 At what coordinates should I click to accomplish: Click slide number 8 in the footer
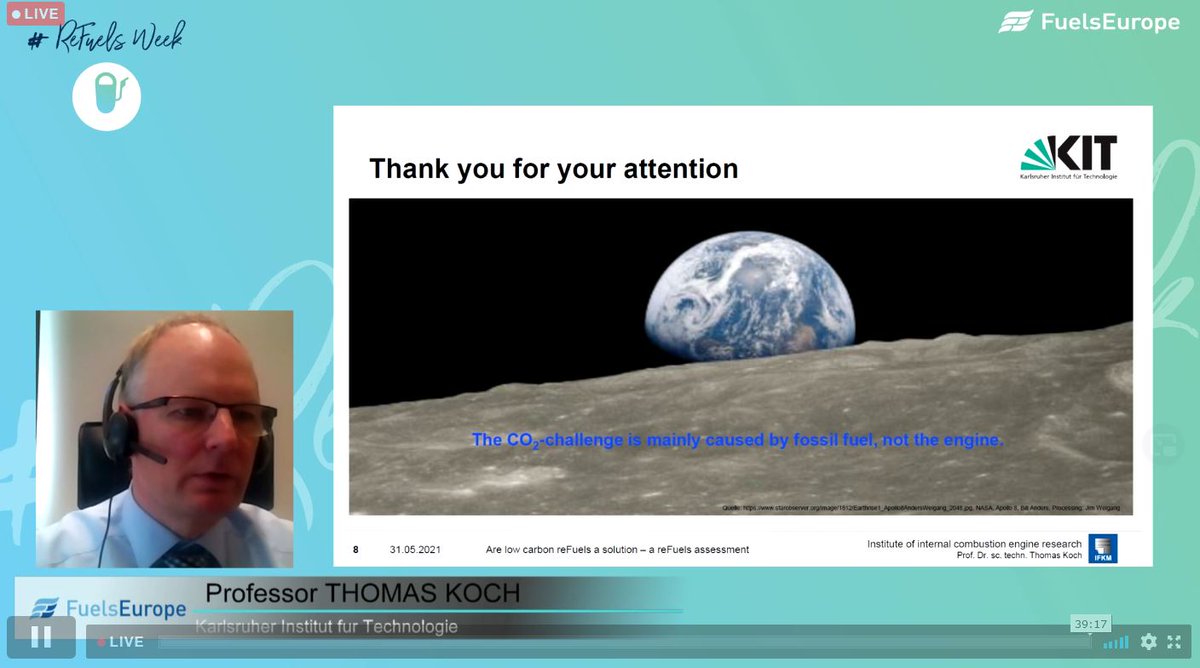(356, 550)
